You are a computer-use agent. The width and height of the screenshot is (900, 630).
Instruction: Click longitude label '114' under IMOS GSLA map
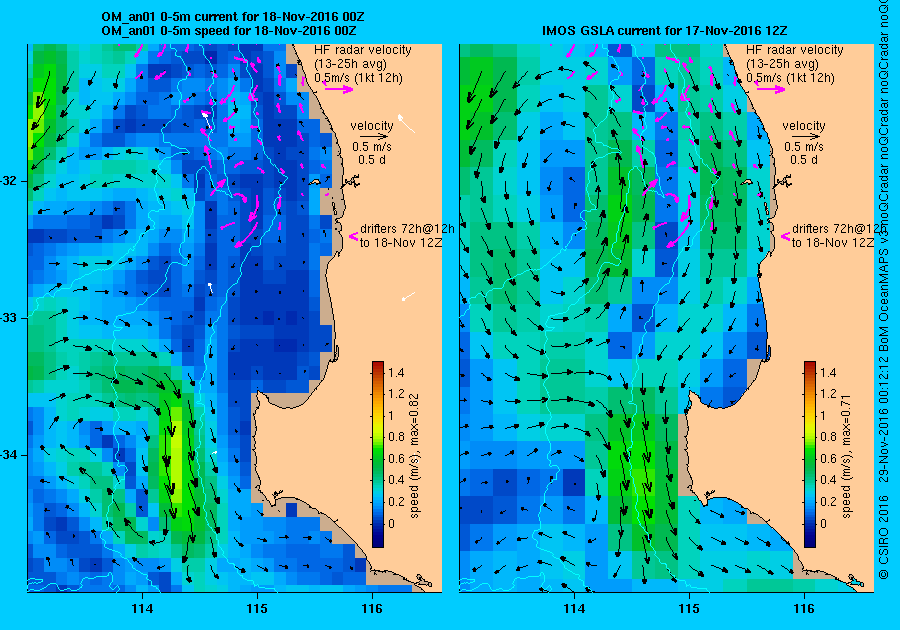click(x=575, y=609)
